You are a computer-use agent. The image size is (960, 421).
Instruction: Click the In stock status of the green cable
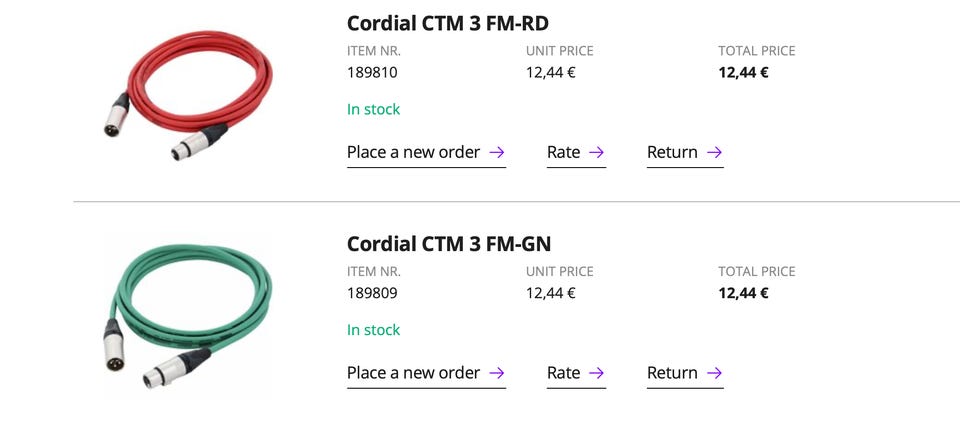(373, 330)
